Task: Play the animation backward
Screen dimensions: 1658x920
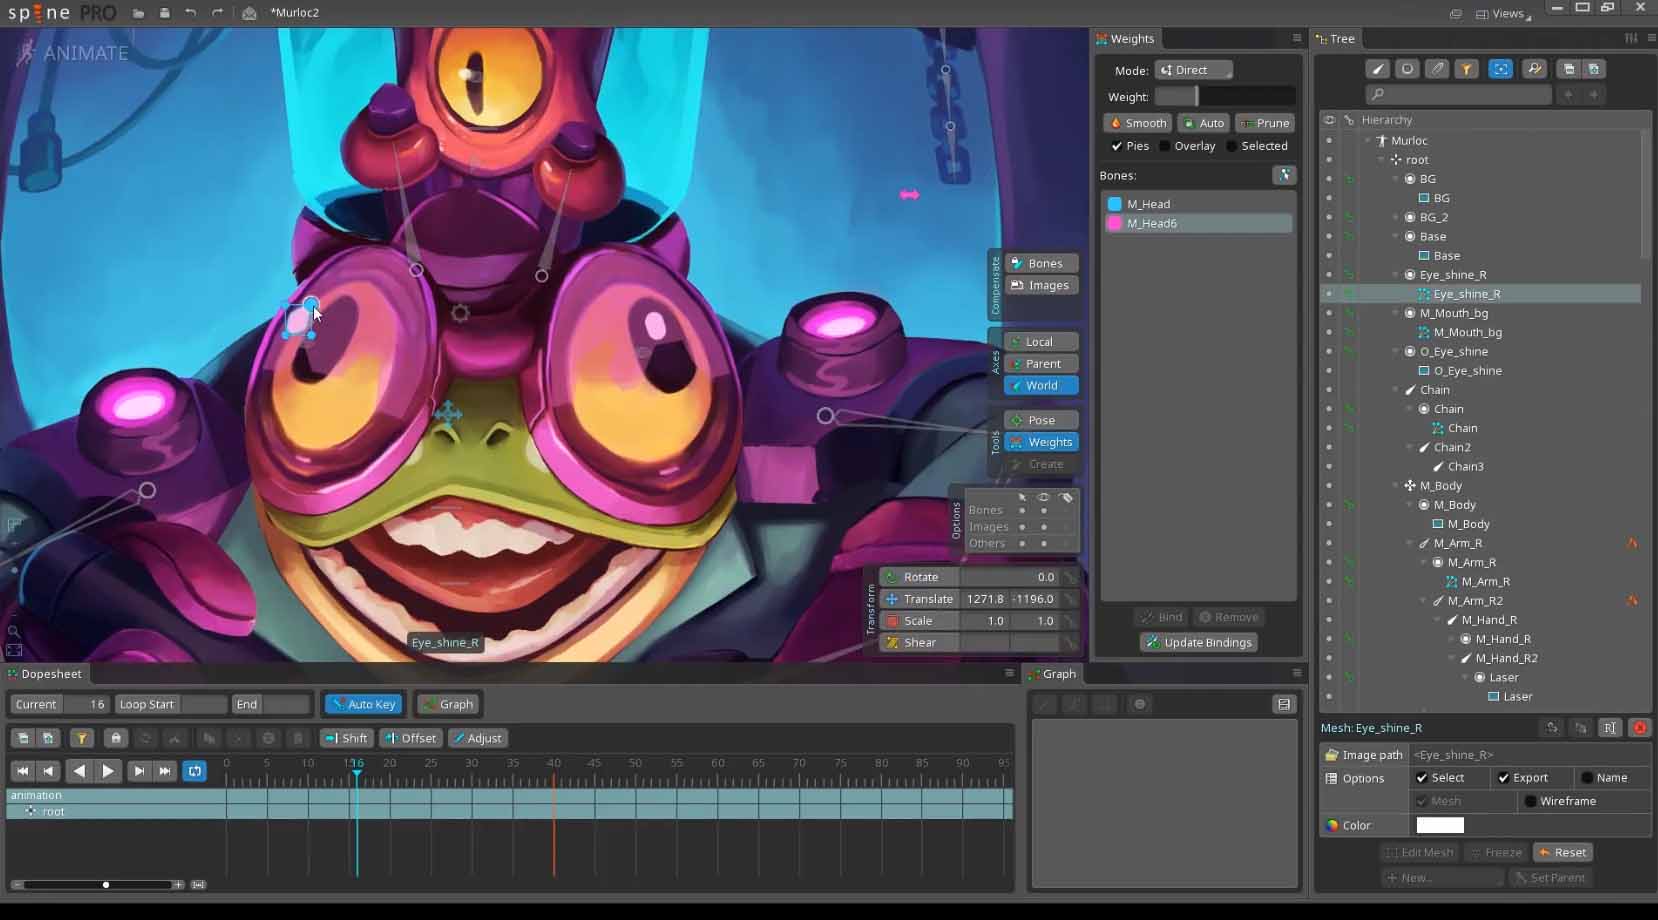Action: pyautogui.click(x=79, y=771)
